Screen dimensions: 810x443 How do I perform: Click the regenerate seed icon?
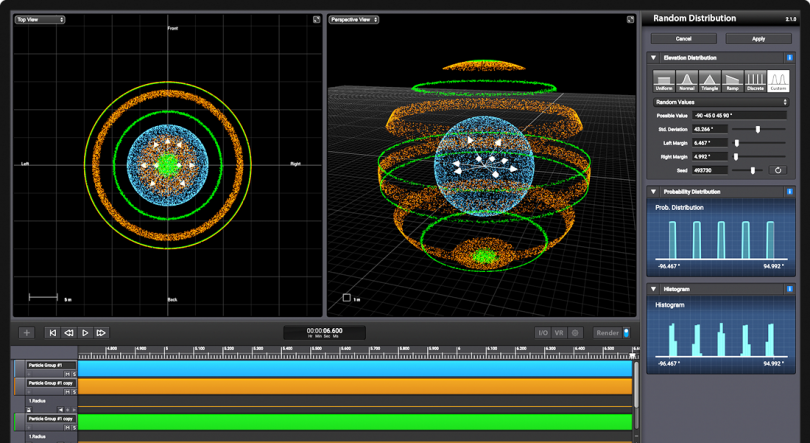click(778, 170)
